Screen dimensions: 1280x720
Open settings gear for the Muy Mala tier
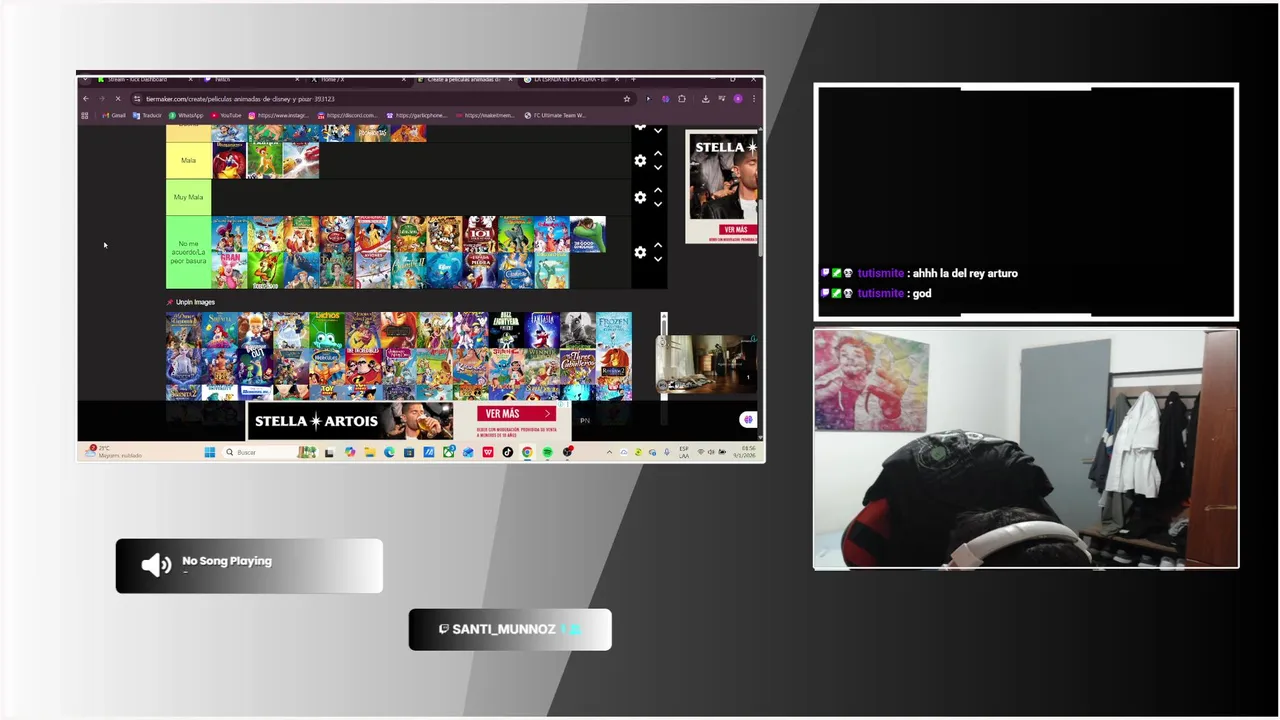[x=640, y=198]
